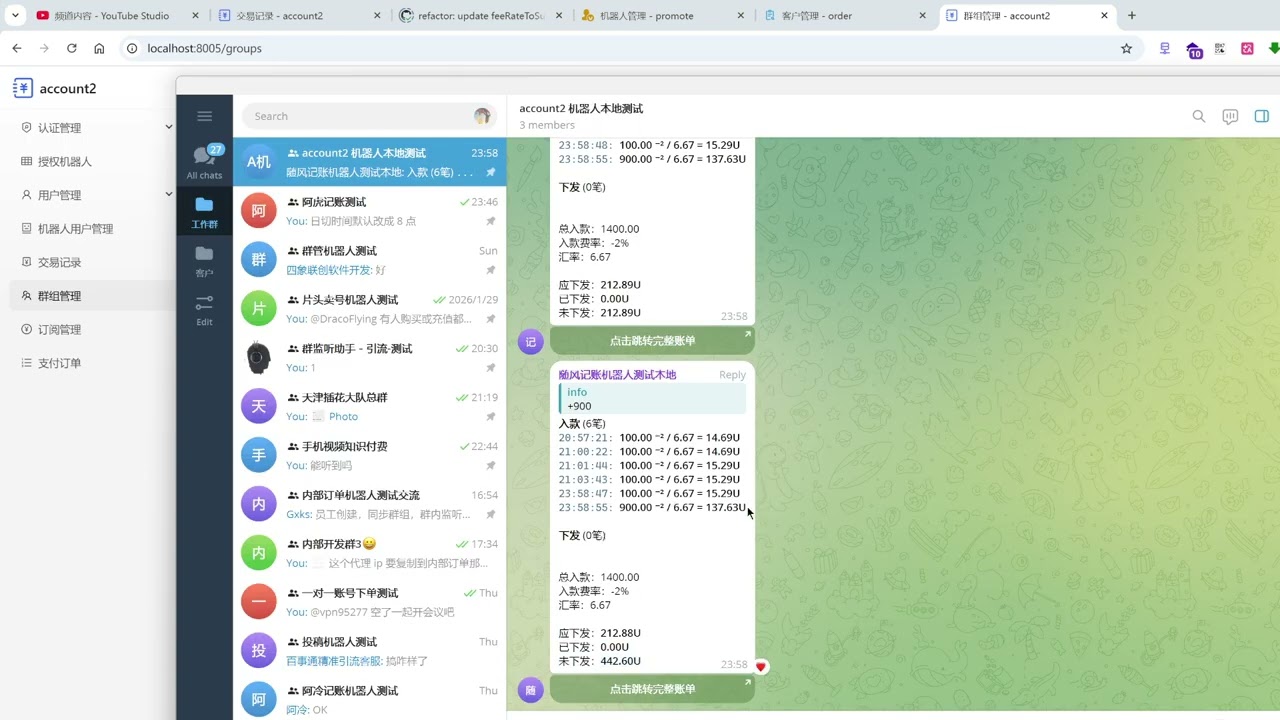Open the 群管机器人测试 chat
The image size is (1280, 720).
click(370, 260)
